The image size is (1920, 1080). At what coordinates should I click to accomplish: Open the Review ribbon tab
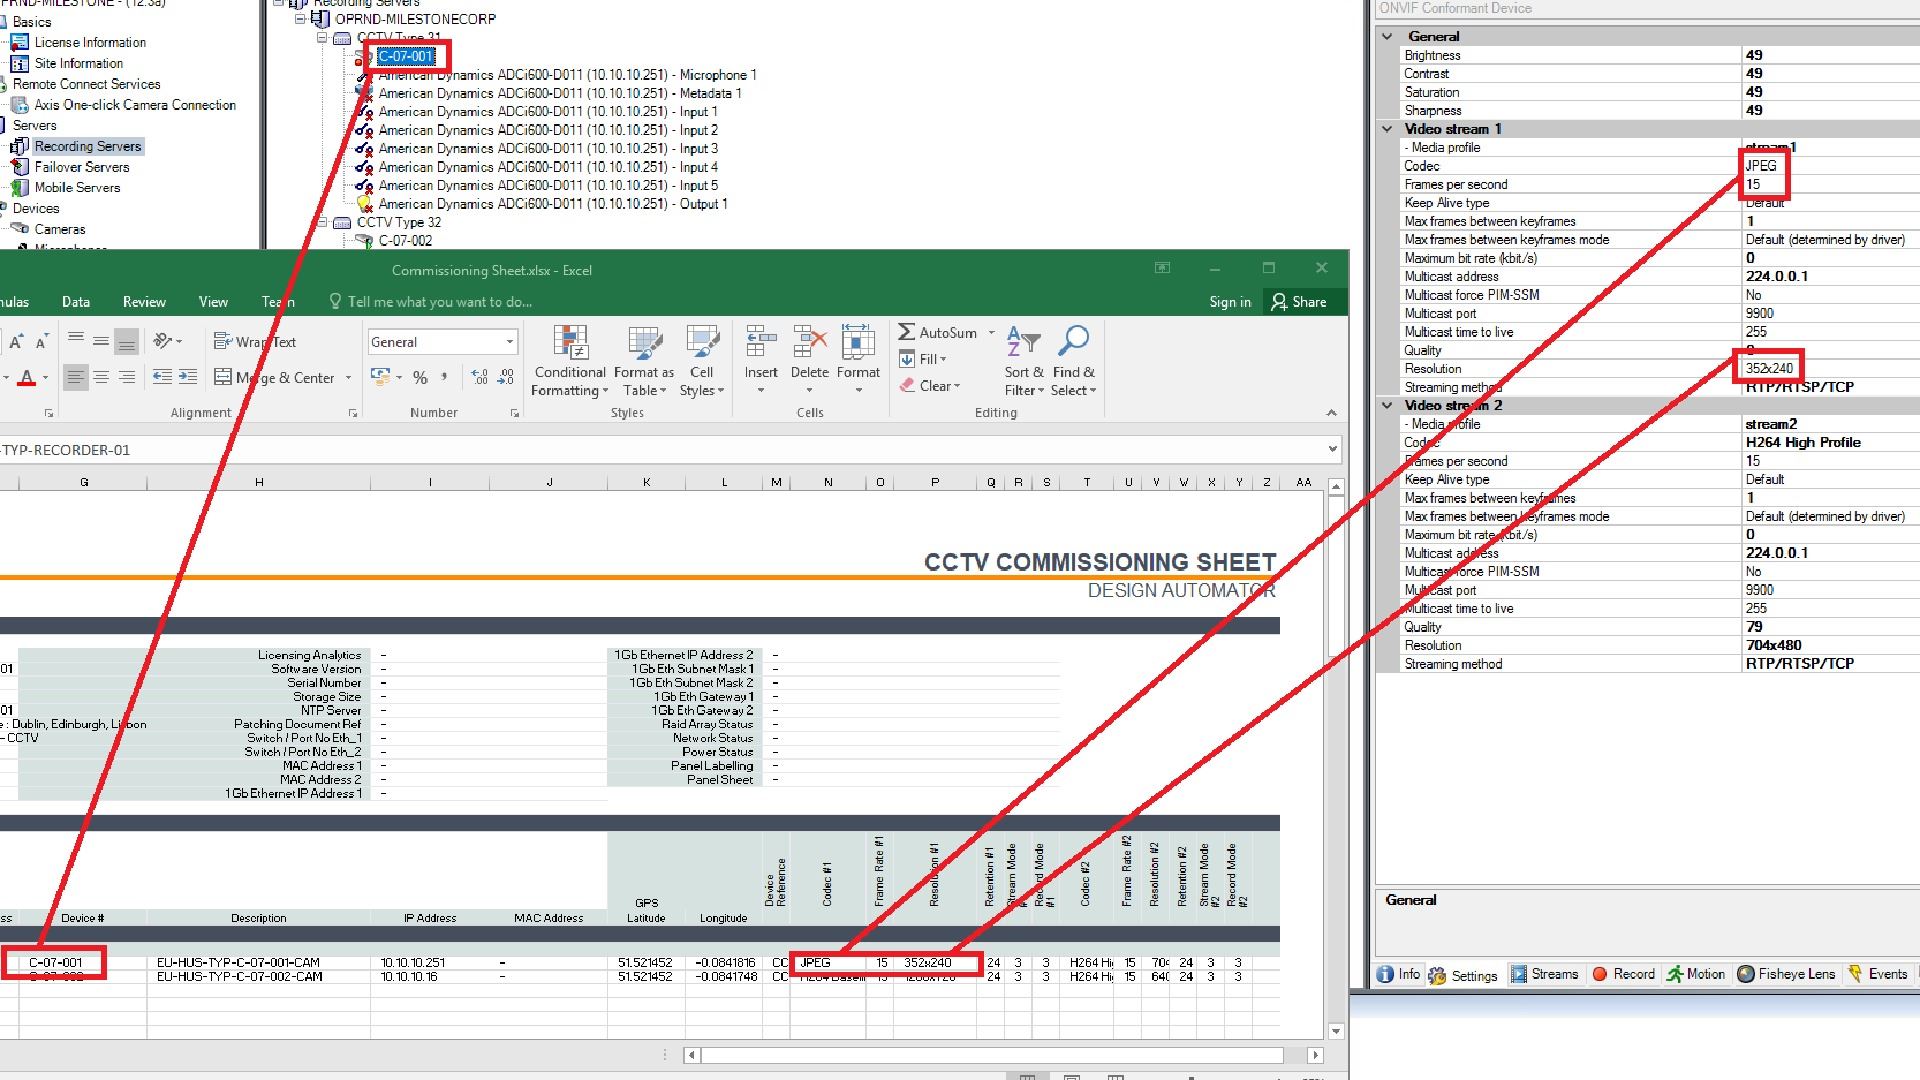pos(144,302)
